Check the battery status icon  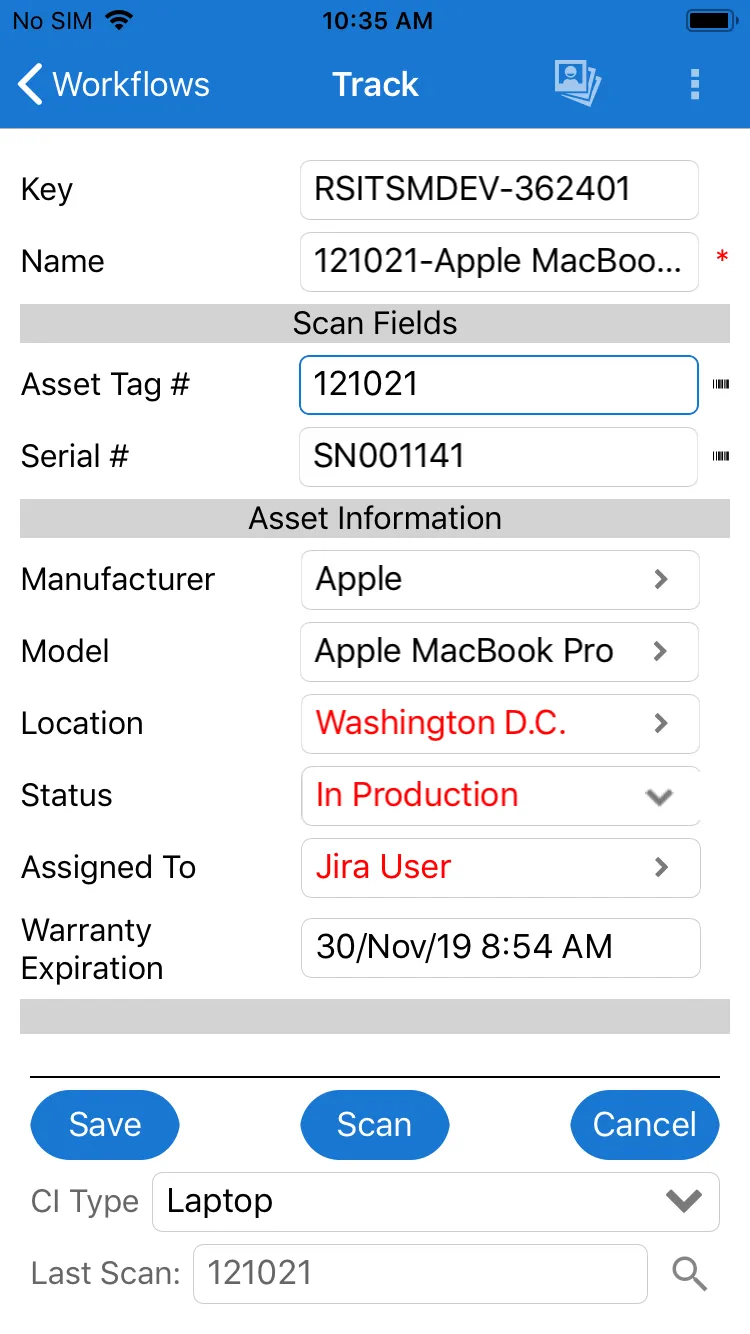(x=712, y=20)
